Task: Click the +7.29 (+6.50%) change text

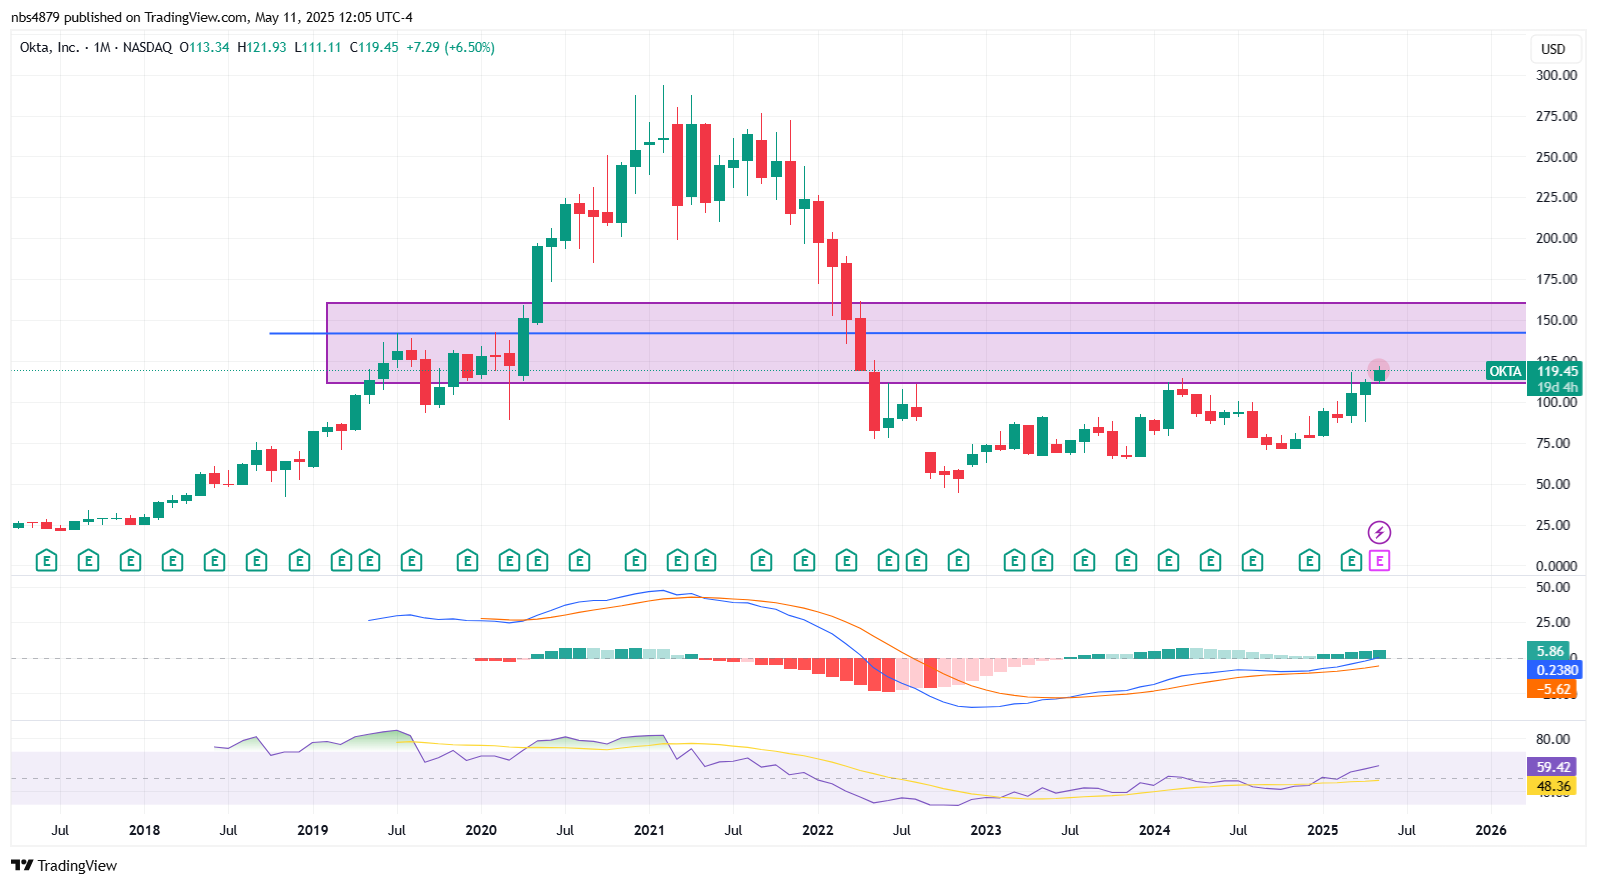Action: 450,47
